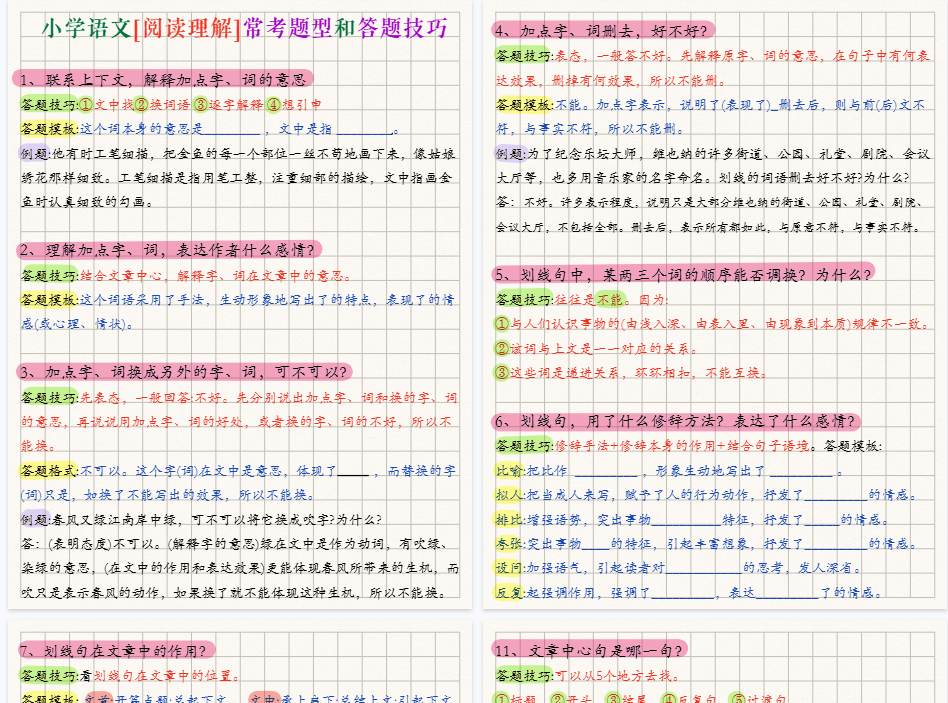
Task: Click the green highlighted 不能 under heading 5
Action: (609, 299)
